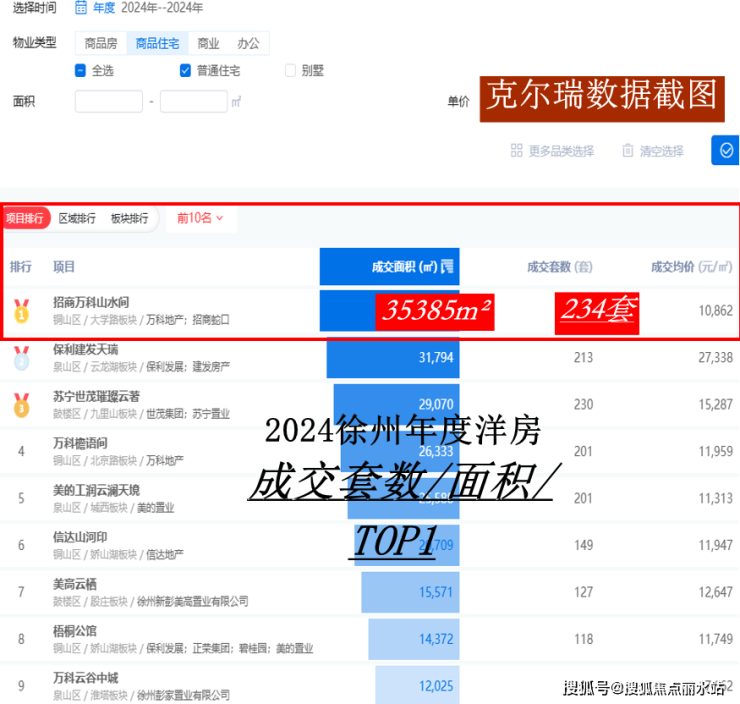Click the 31,794 area bar for 保利建发天瑞
This screenshot has height=704, width=740.
point(393,357)
